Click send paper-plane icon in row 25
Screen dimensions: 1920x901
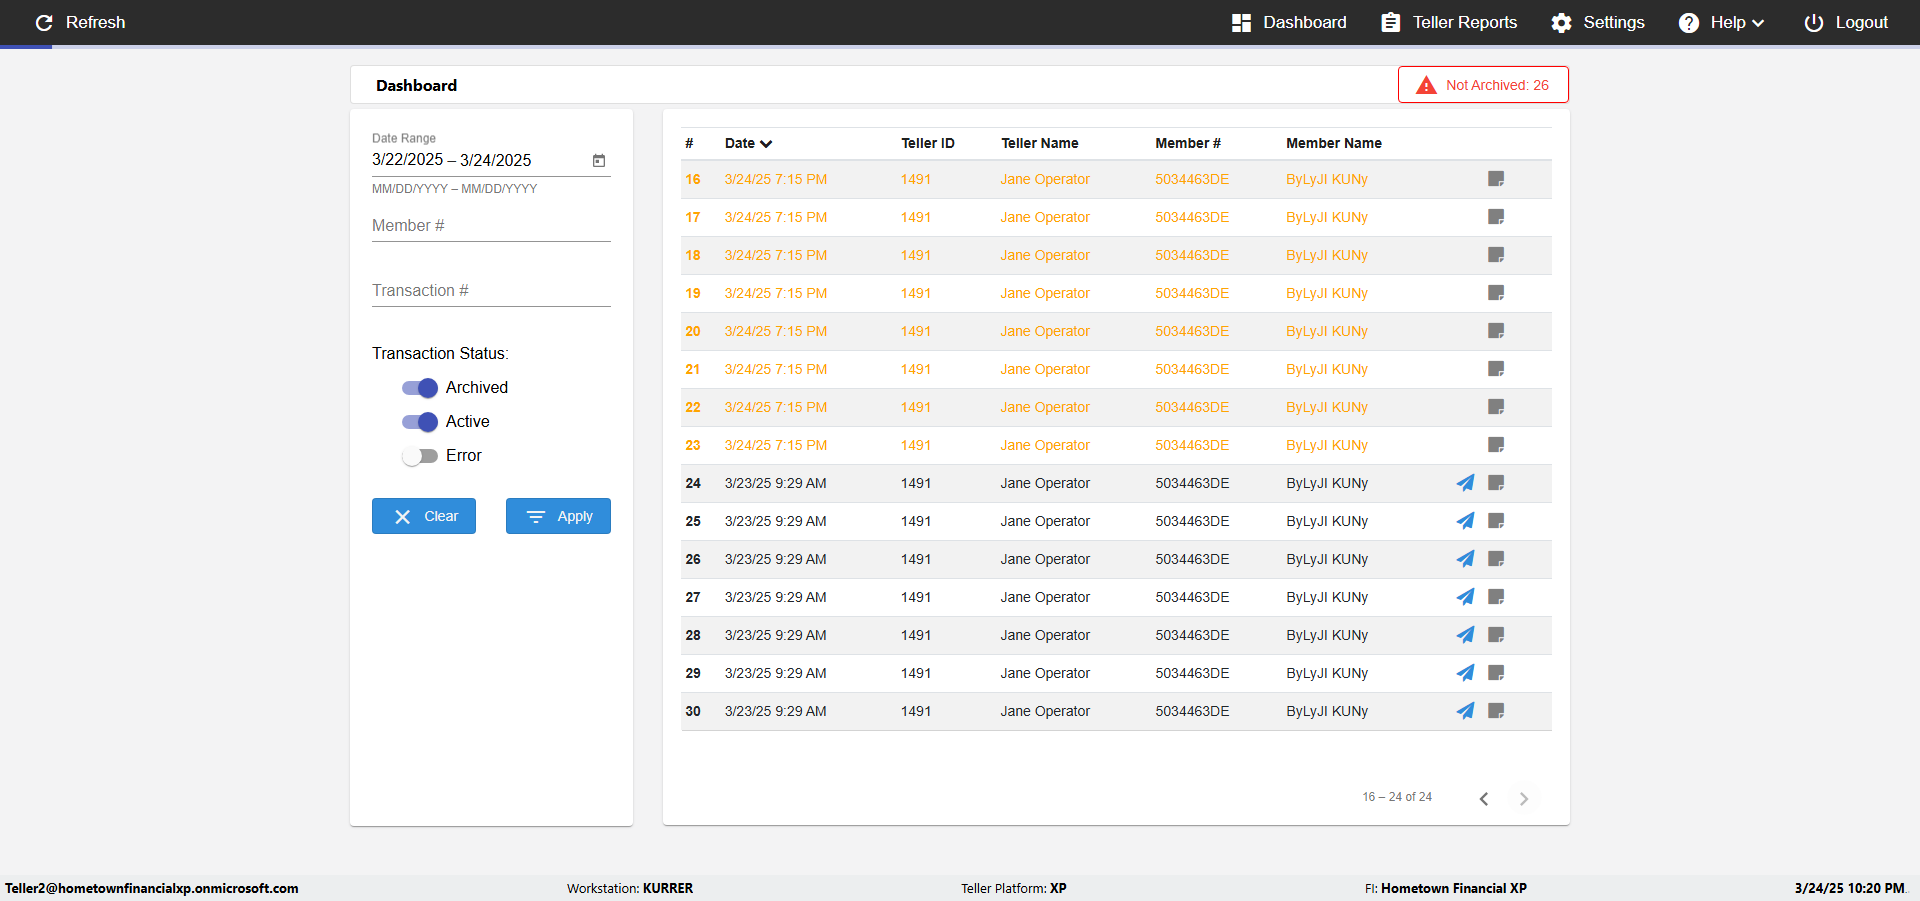[1465, 521]
